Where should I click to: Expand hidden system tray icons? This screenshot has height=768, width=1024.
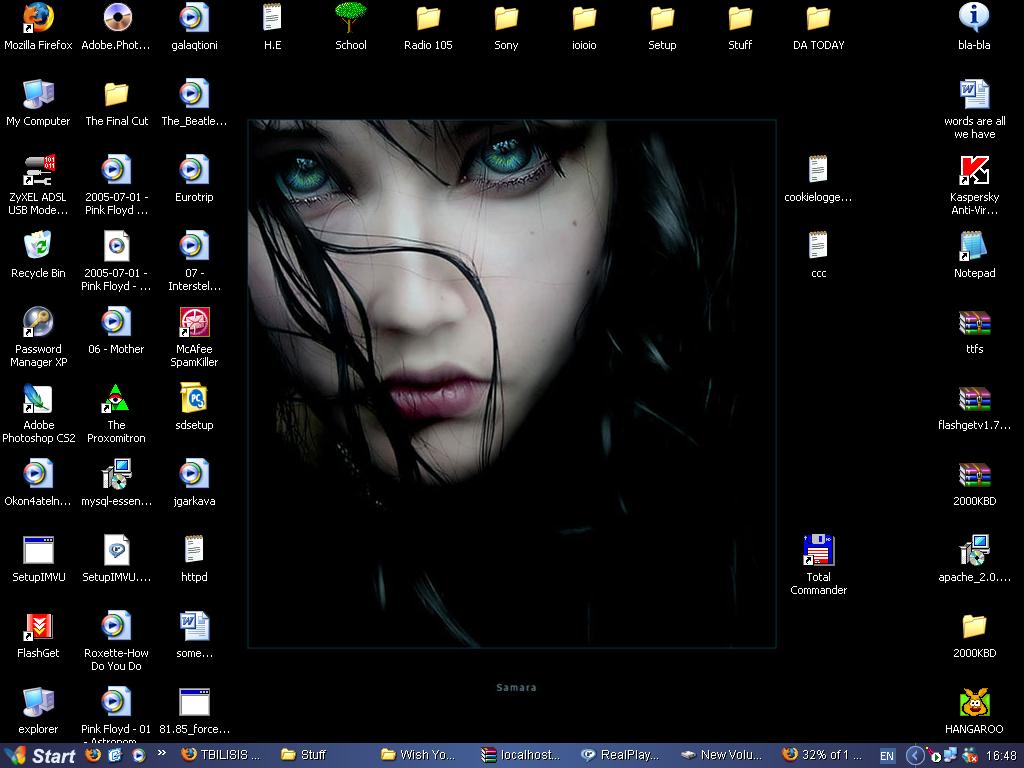coord(915,756)
